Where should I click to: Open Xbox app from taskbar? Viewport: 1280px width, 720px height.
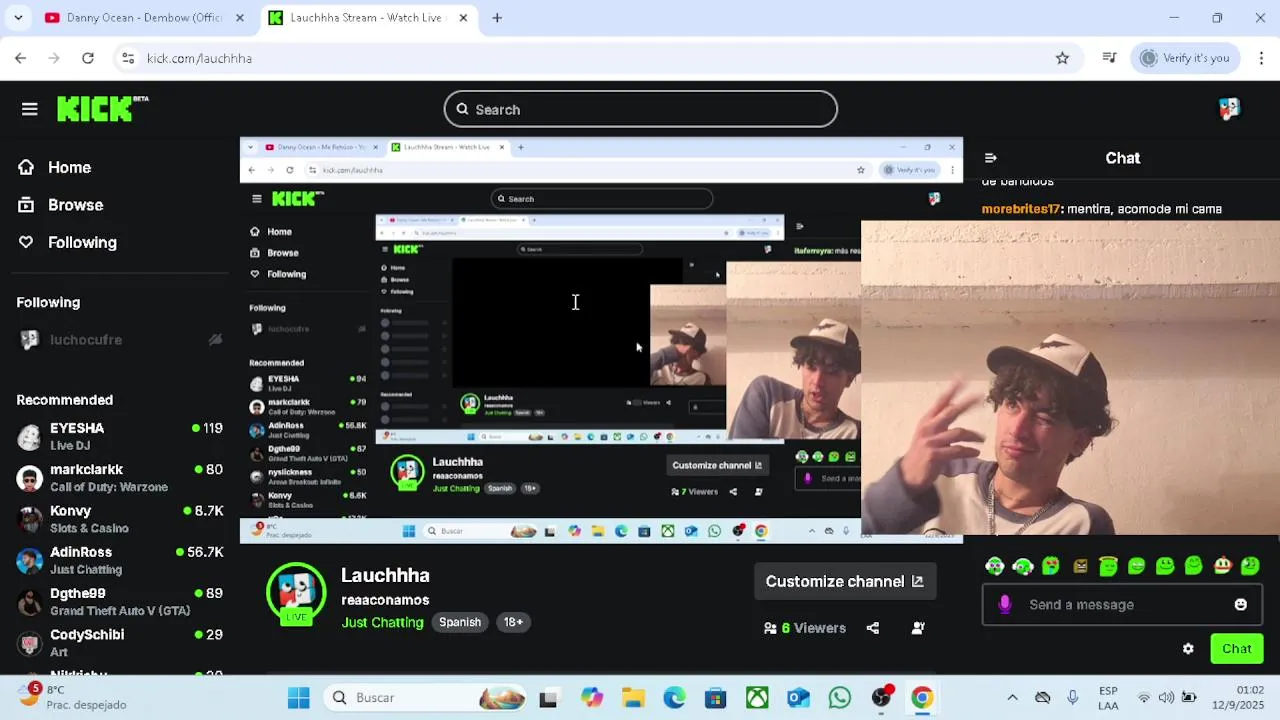click(757, 697)
